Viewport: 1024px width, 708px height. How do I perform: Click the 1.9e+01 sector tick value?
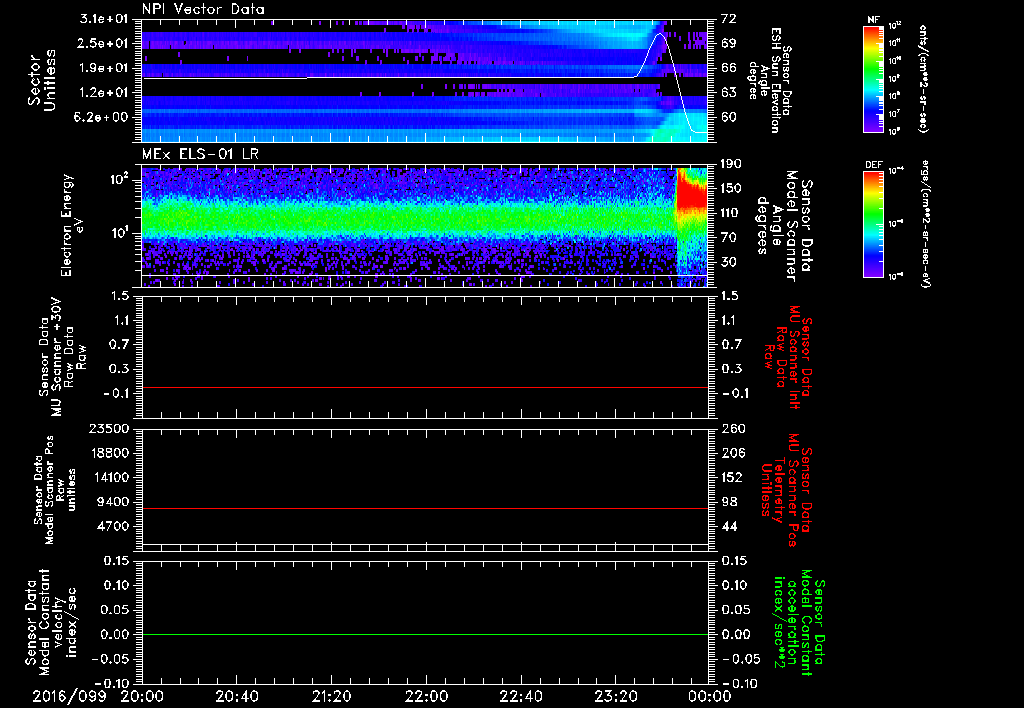(104, 68)
